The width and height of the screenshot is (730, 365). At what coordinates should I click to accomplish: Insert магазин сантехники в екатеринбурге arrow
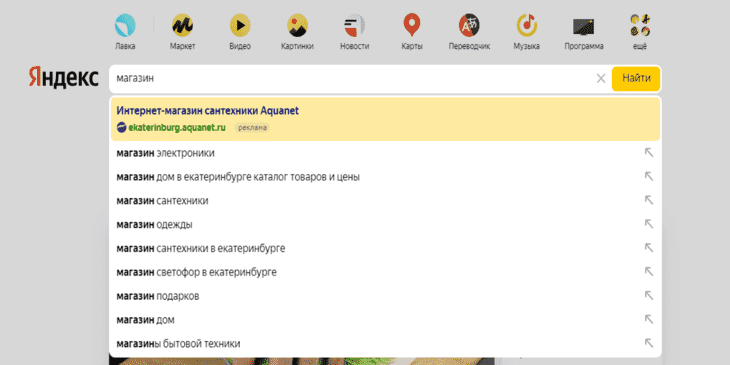point(649,248)
